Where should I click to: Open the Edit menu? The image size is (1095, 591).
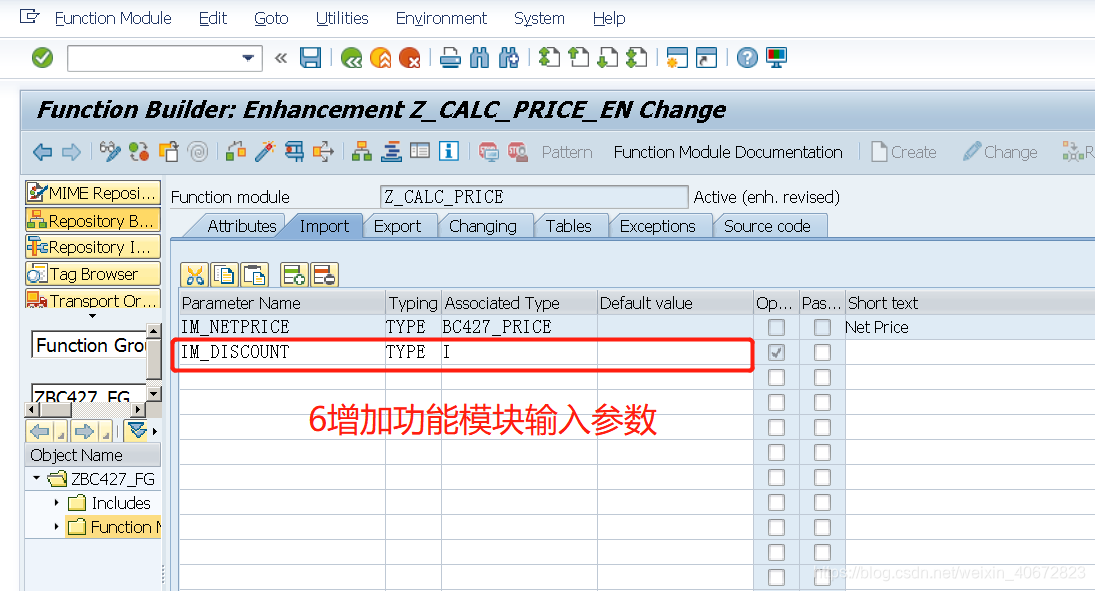click(x=213, y=18)
